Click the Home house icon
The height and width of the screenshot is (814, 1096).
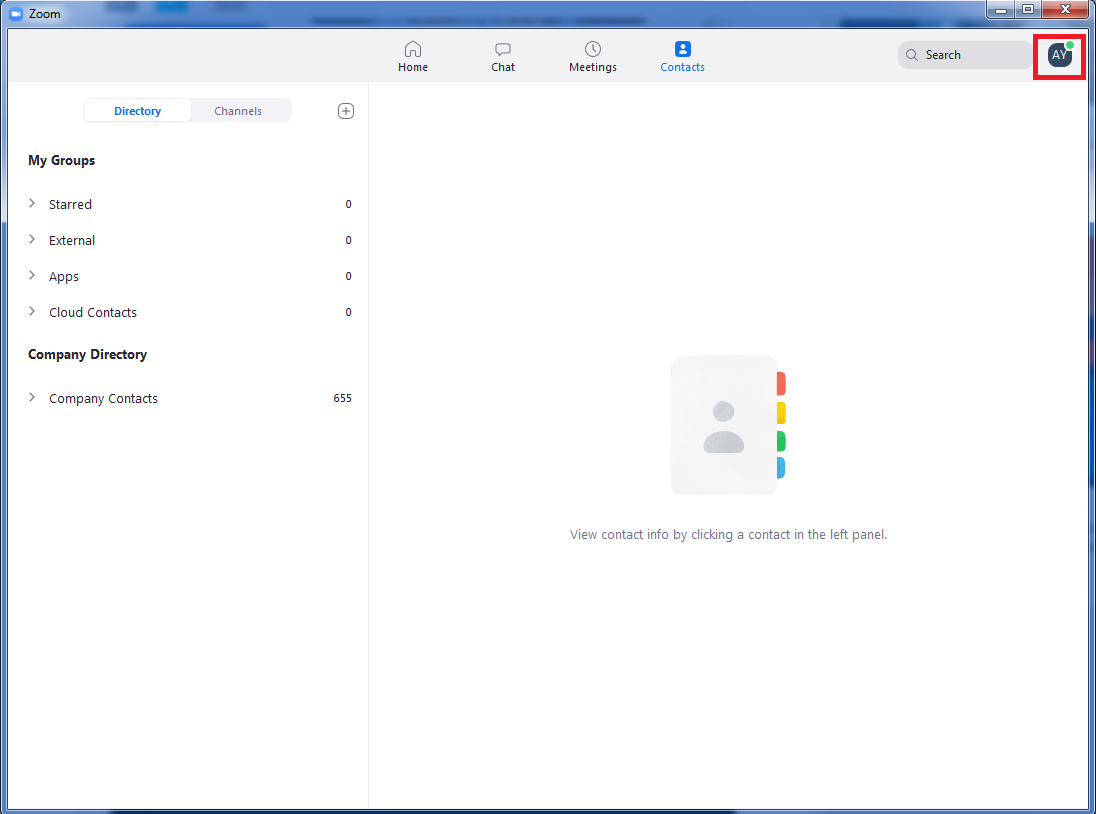[x=413, y=49]
